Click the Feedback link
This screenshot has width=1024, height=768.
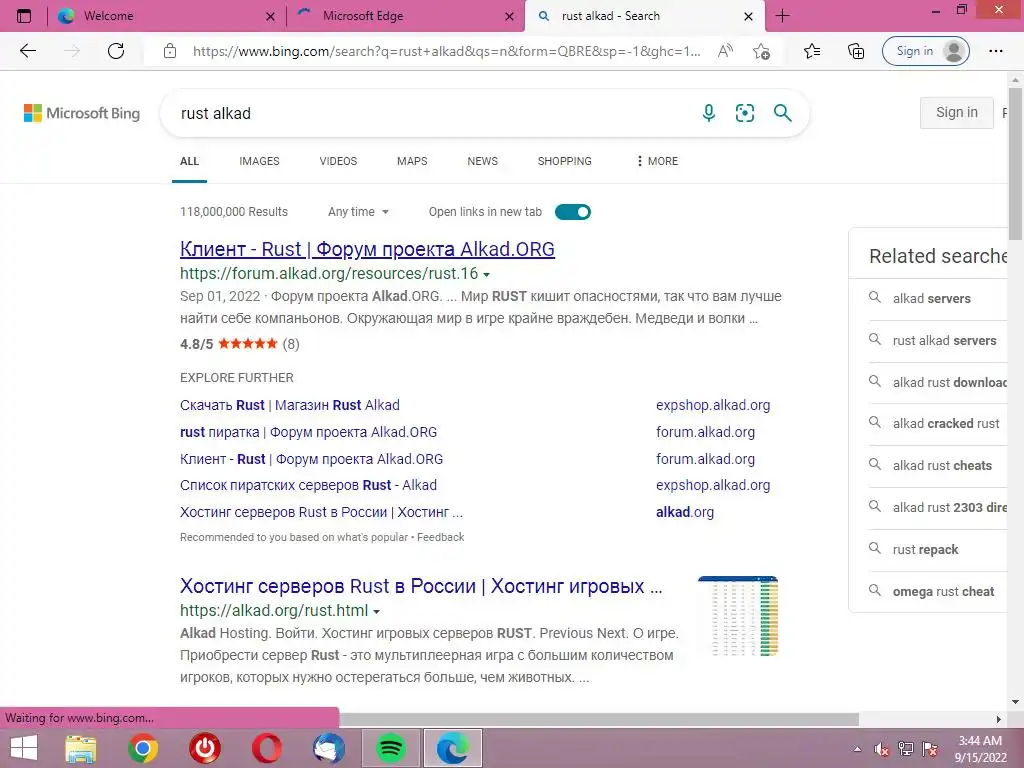click(x=441, y=537)
